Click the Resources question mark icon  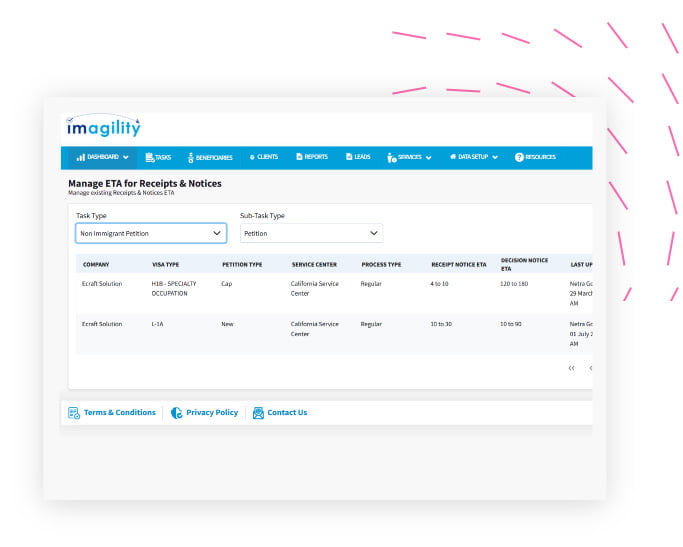519,157
